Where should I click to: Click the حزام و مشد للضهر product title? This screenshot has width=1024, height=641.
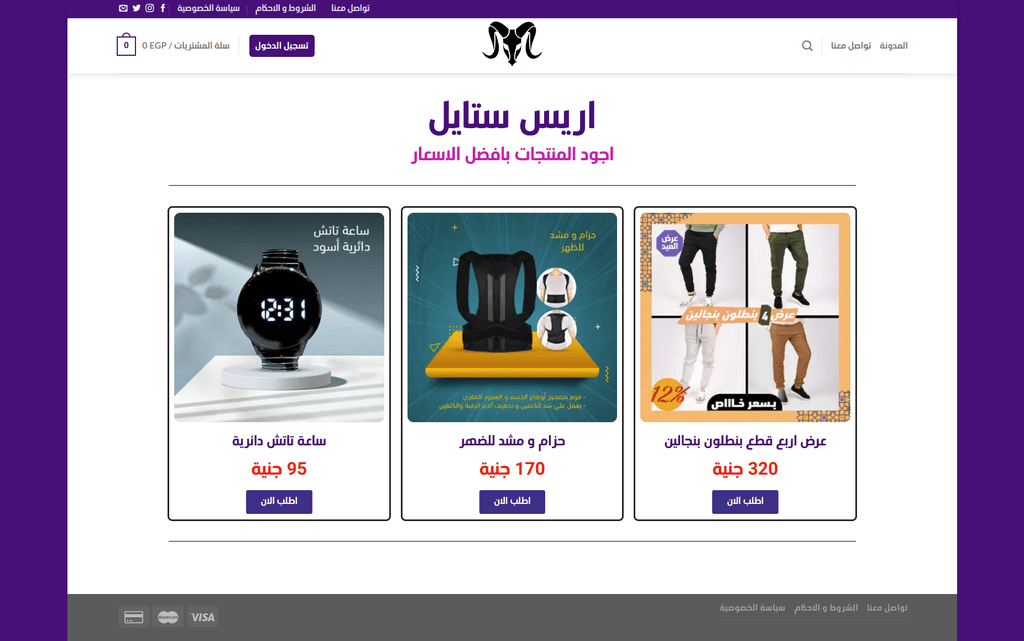pyautogui.click(x=512, y=441)
